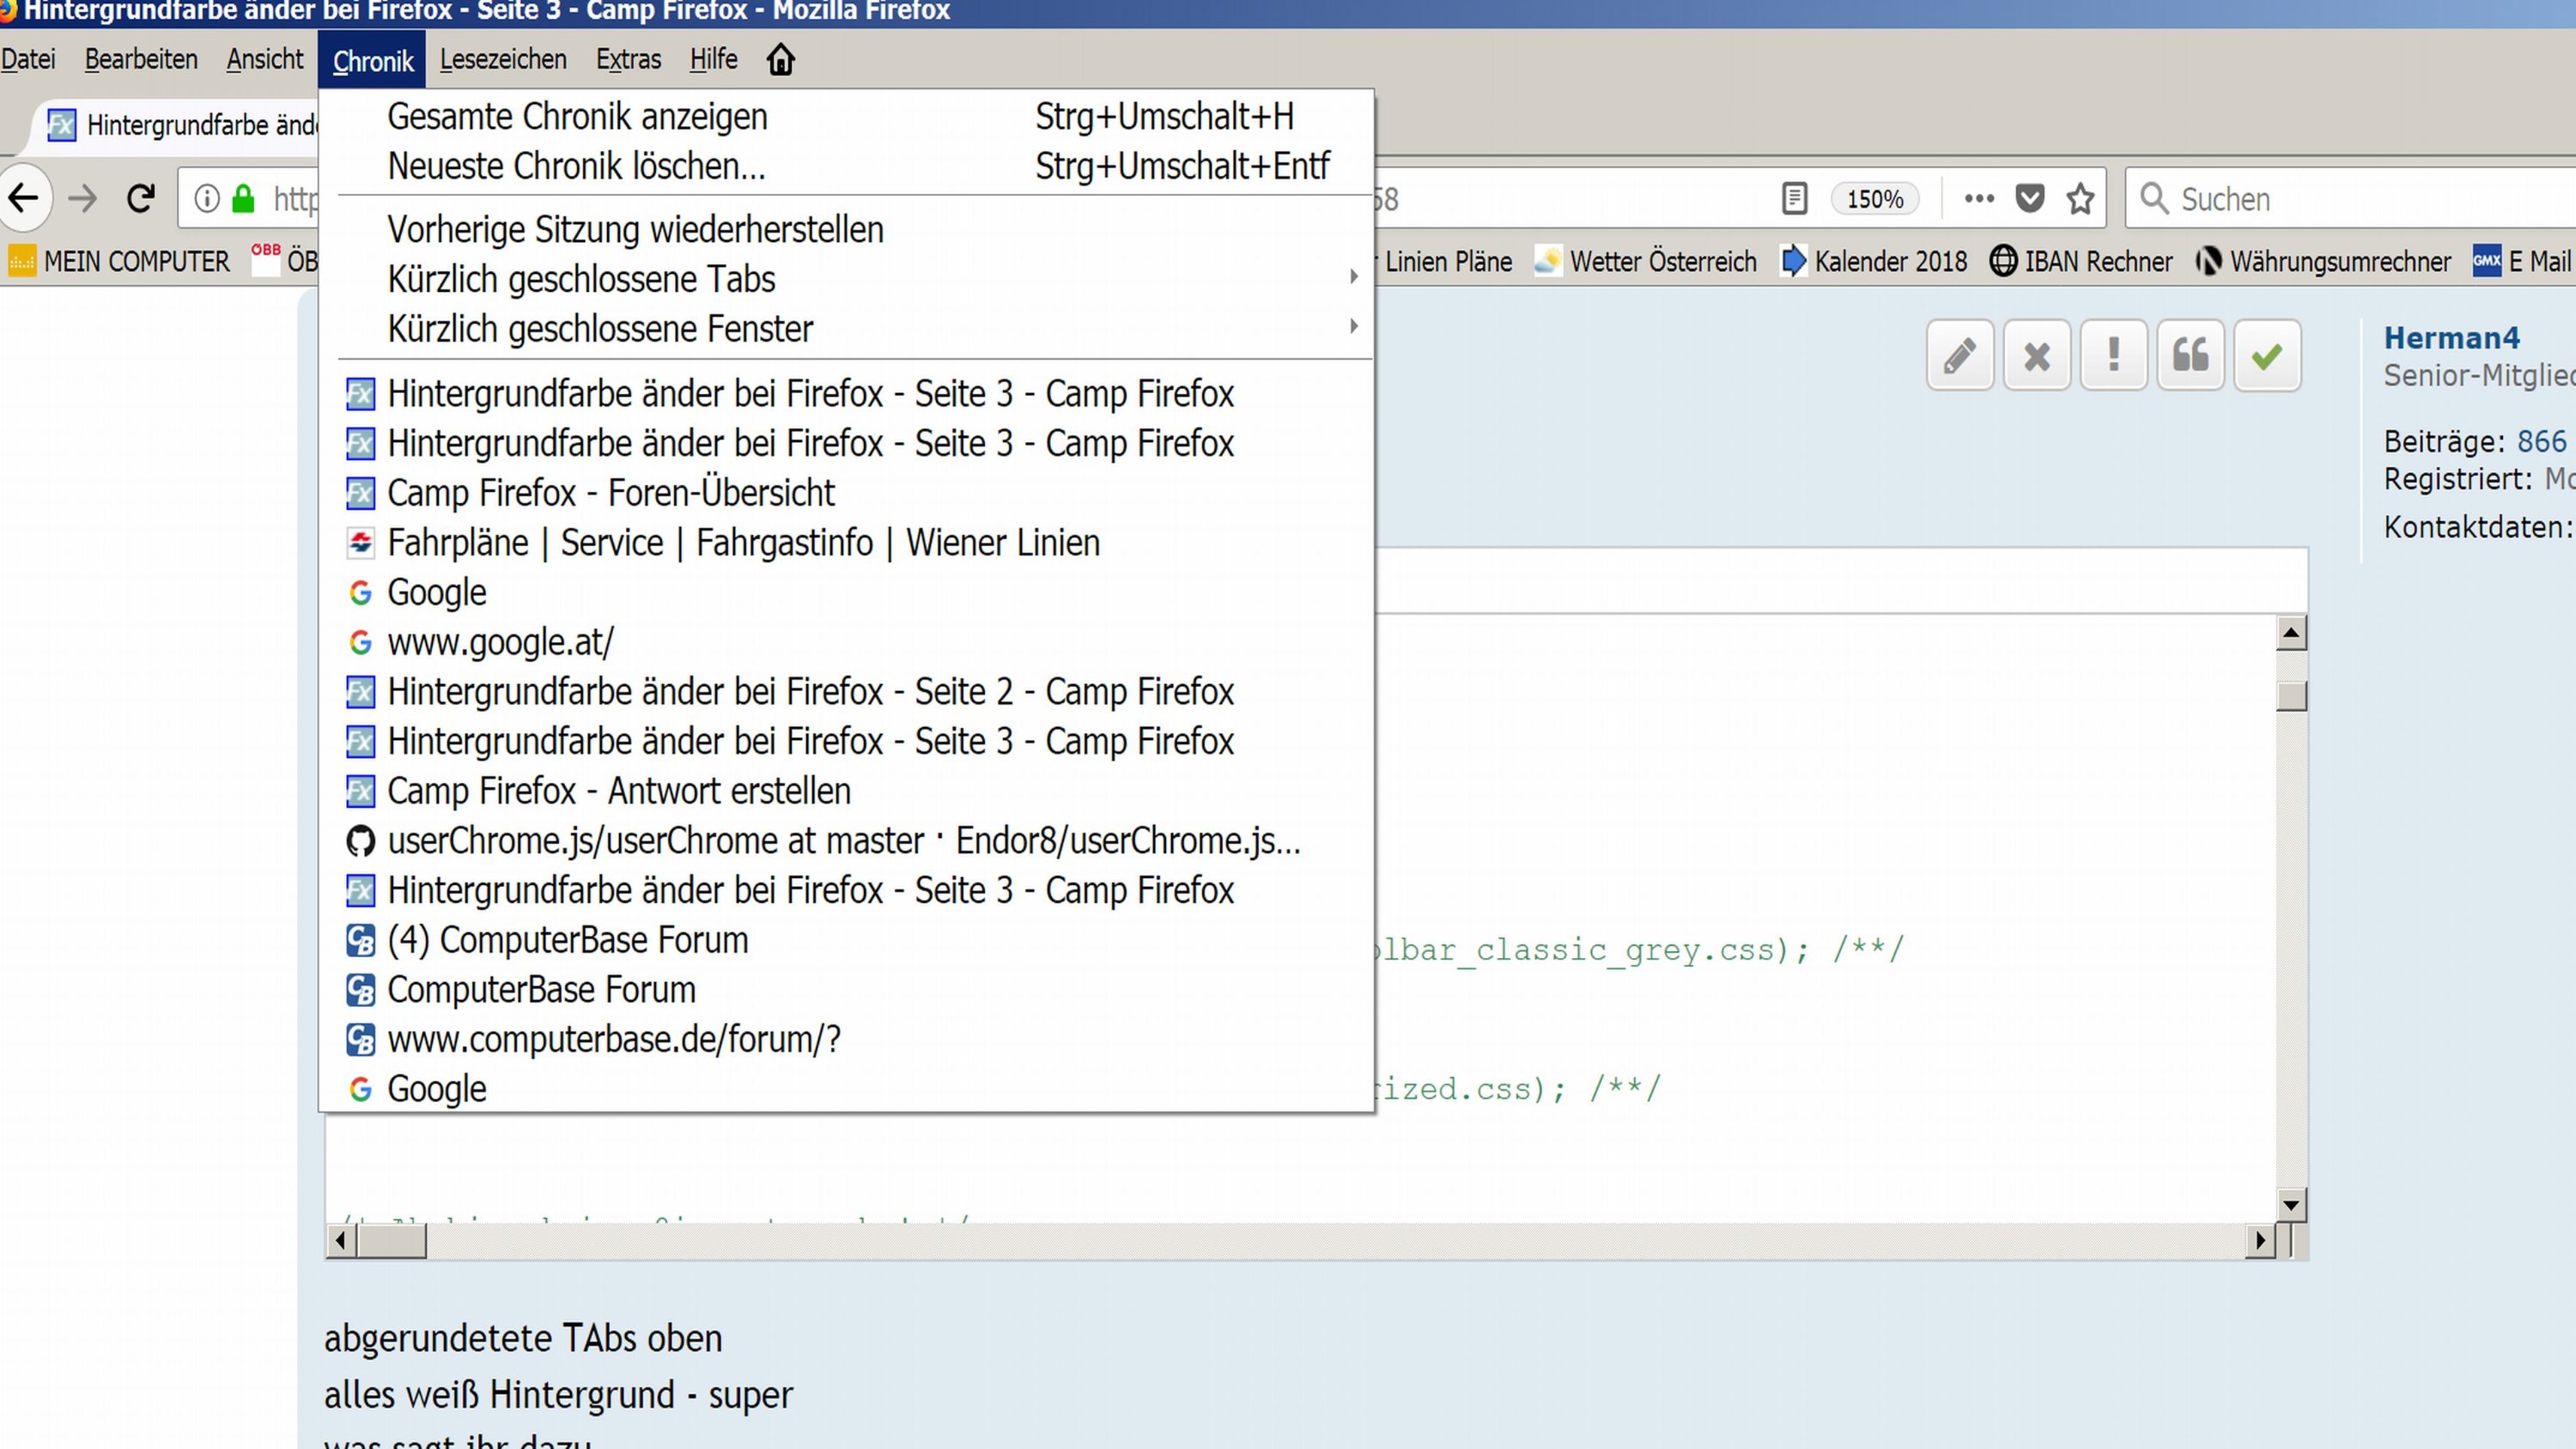Toggle reader view icon in address bar
The image size is (2576, 1449).
pyautogui.click(x=1794, y=199)
